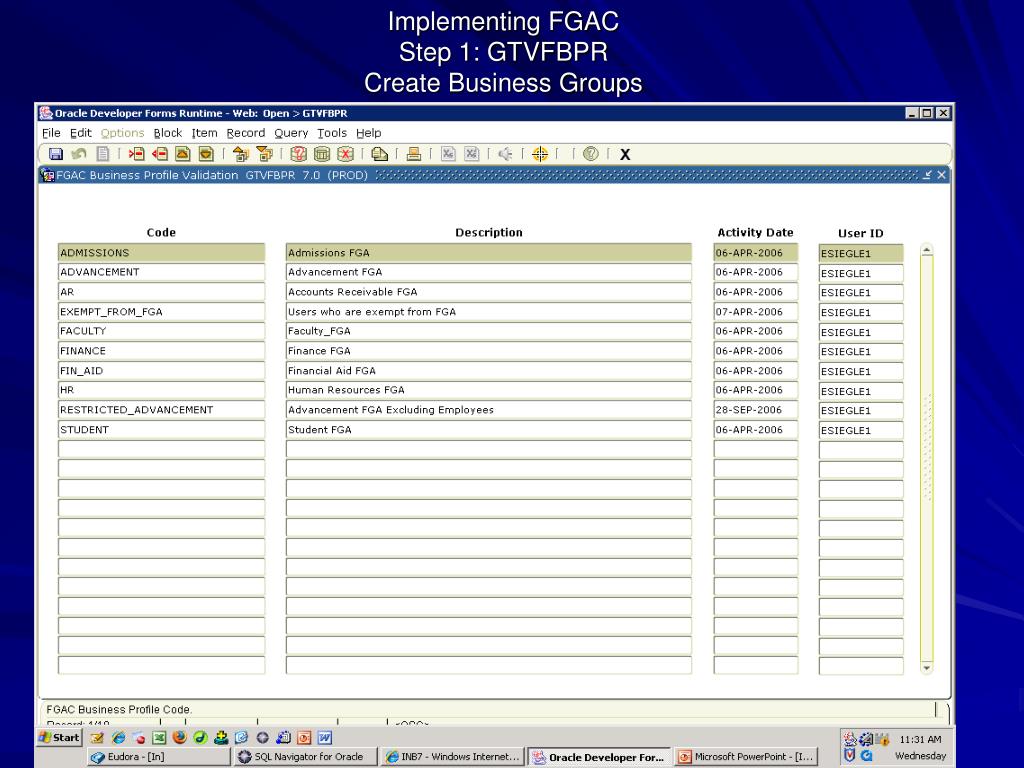Viewport: 1024px width, 768px height.
Task: Select the 'Advancement FGA Excluding Employees' description
Action: coord(488,409)
